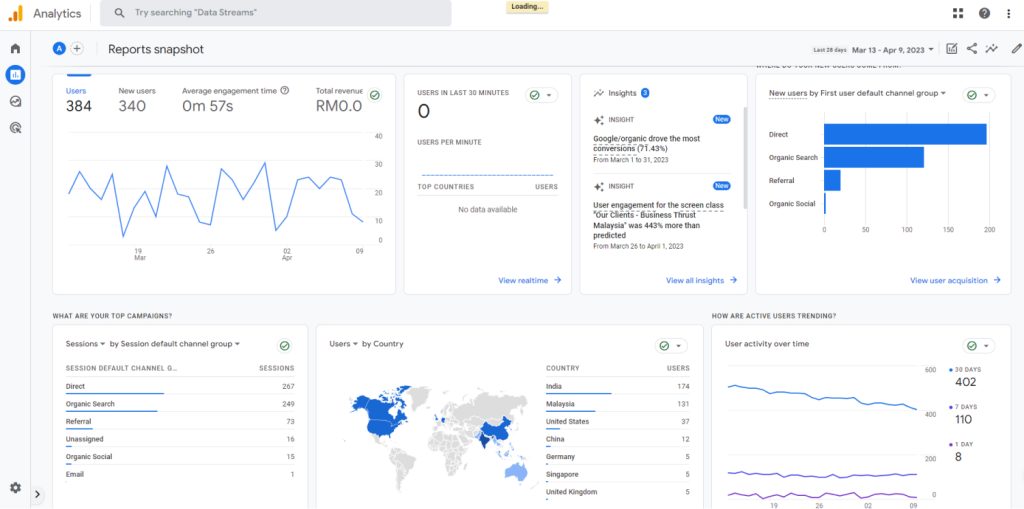Open Admin settings gear icon
Image resolution: width=1024 pixels, height=509 pixels.
tap(15, 487)
